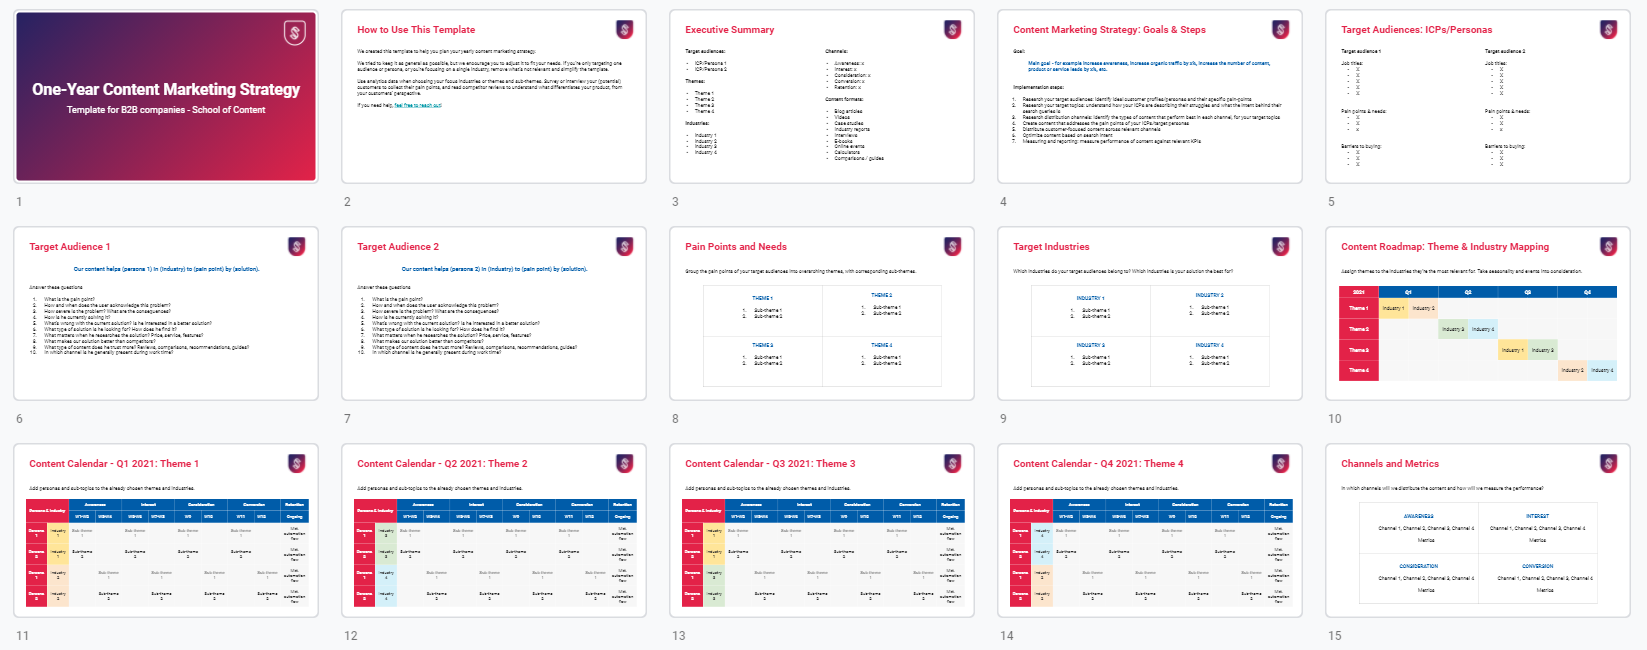Click the Q1 header in the Content Roadmap table
Viewport: 1647px width, 650px height.
[1408, 292]
